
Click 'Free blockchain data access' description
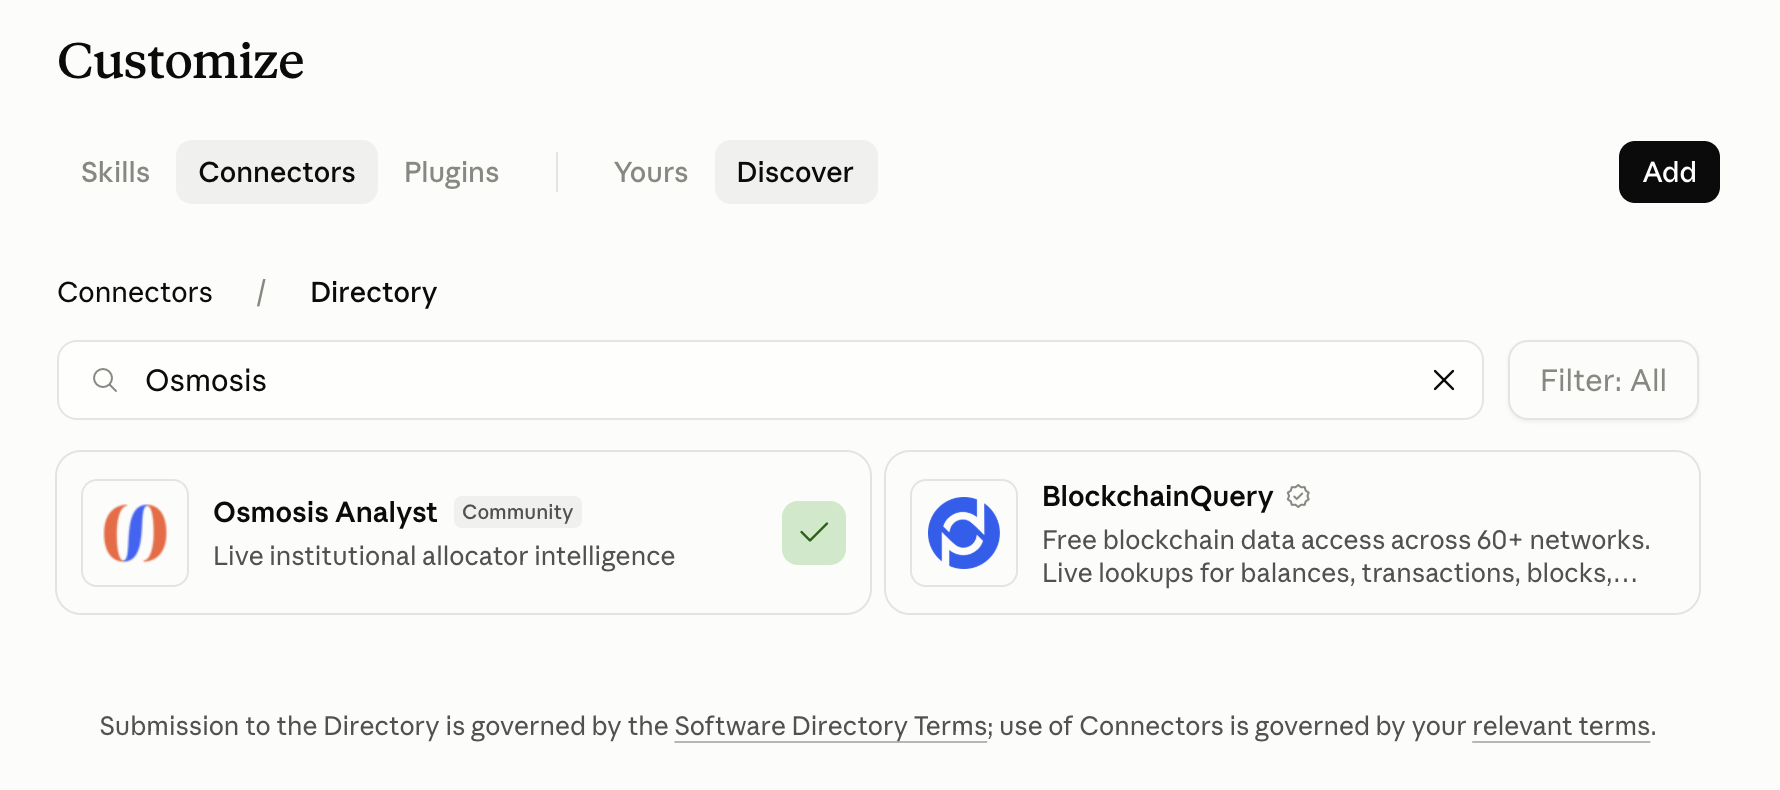[1346, 556]
